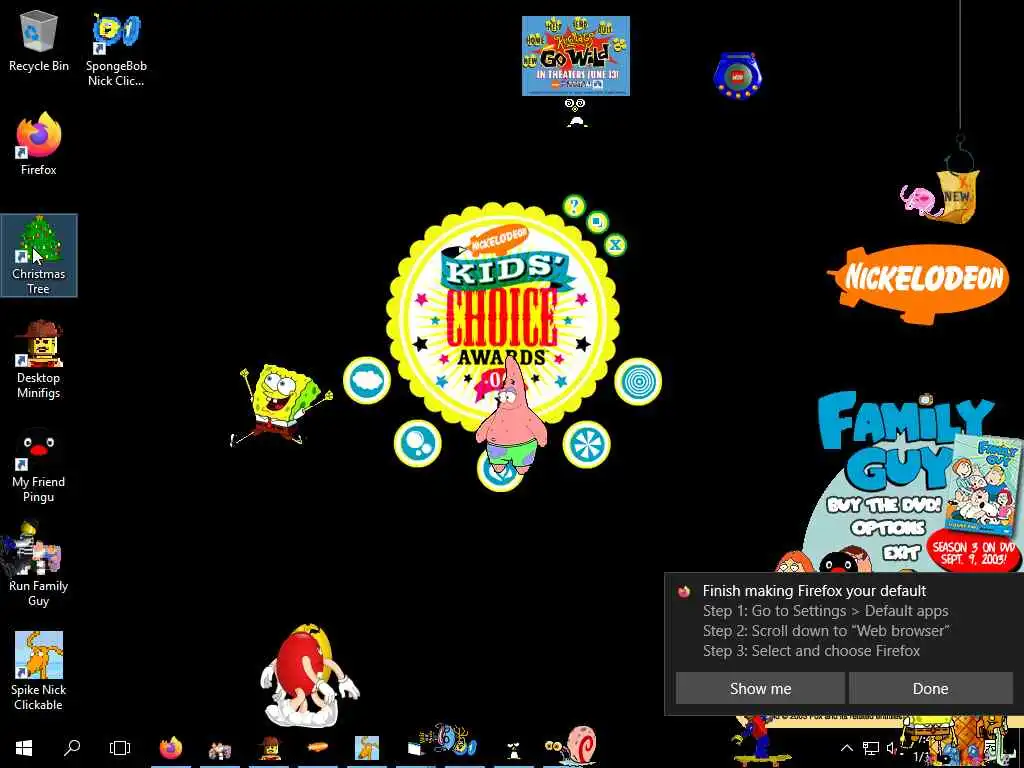Click the NEW bucket hanging on the hook

point(958,195)
